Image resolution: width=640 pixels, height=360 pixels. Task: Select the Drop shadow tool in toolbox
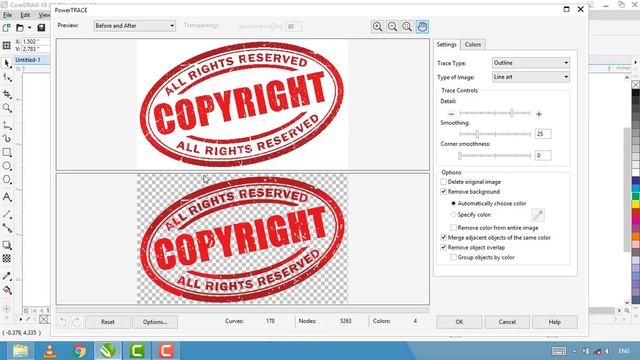point(7,245)
